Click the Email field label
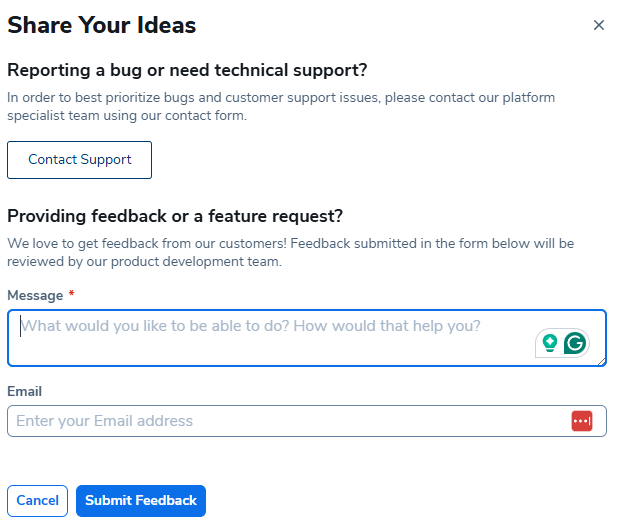Viewport: 621px width, 525px height. [25, 391]
